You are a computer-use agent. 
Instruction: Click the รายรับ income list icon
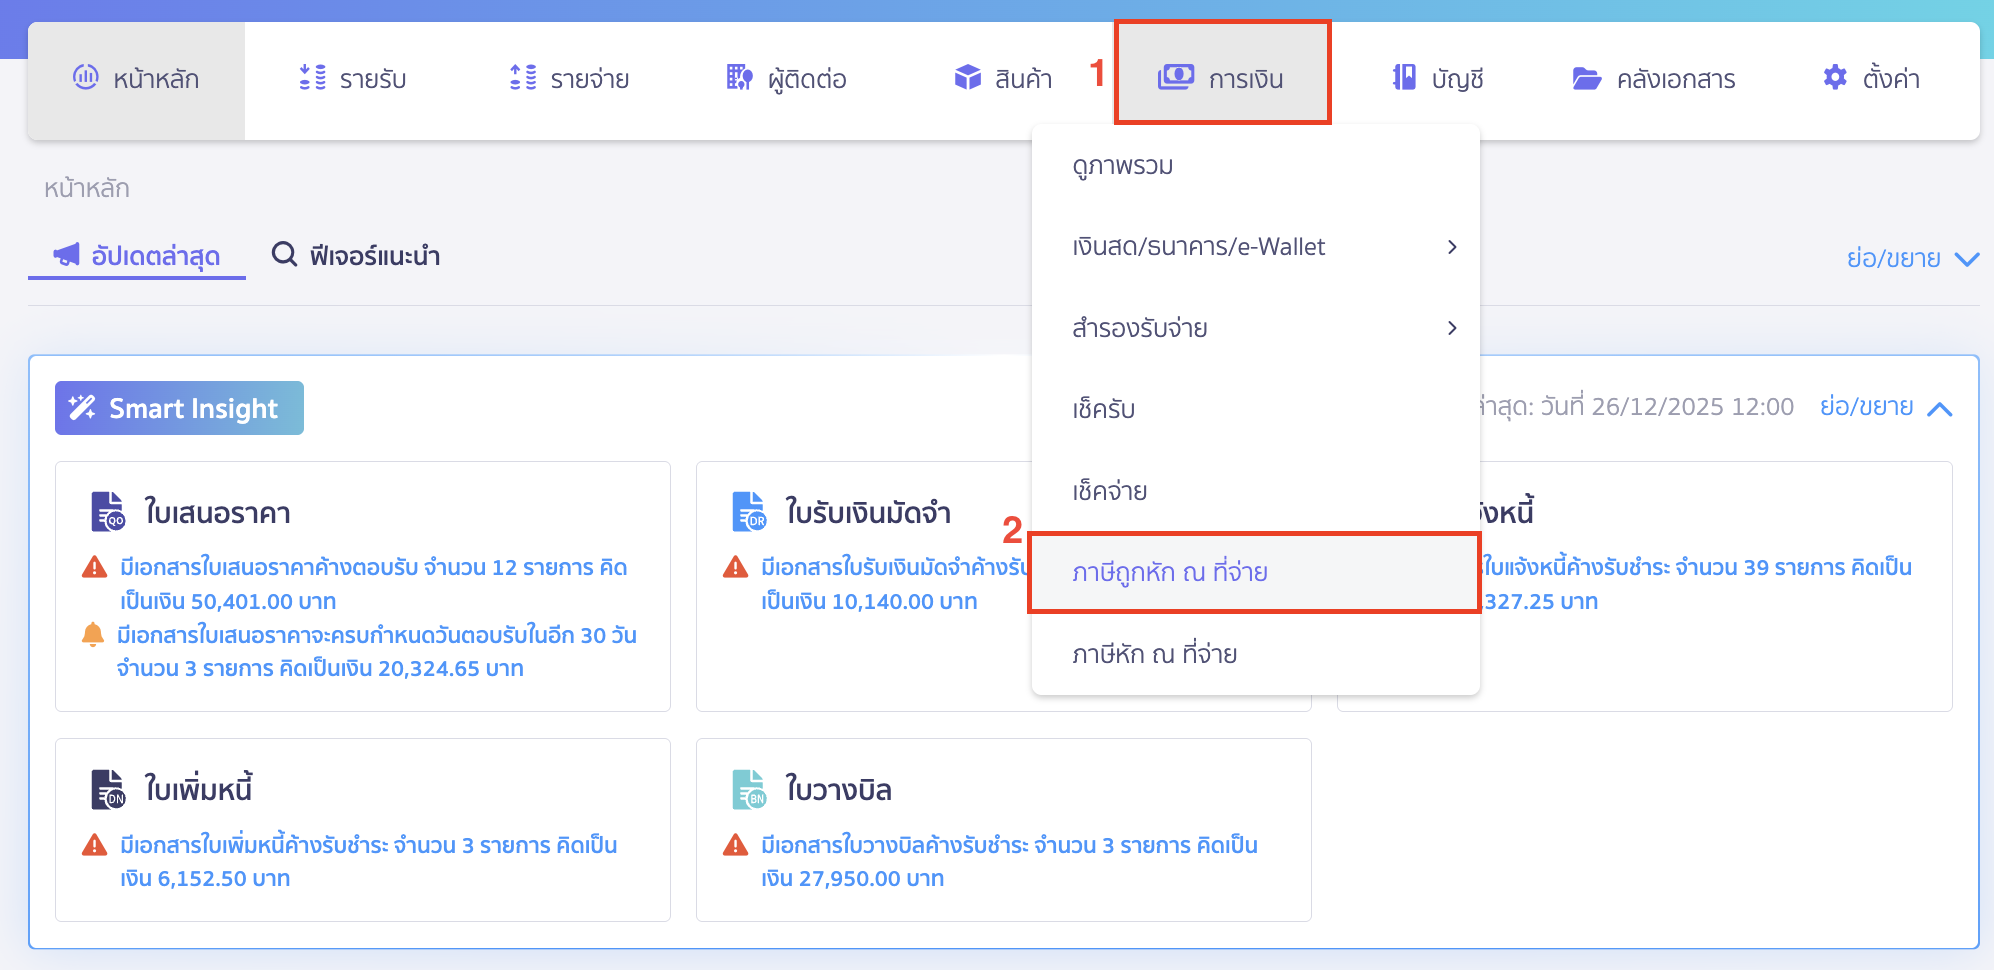coord(312,77)
